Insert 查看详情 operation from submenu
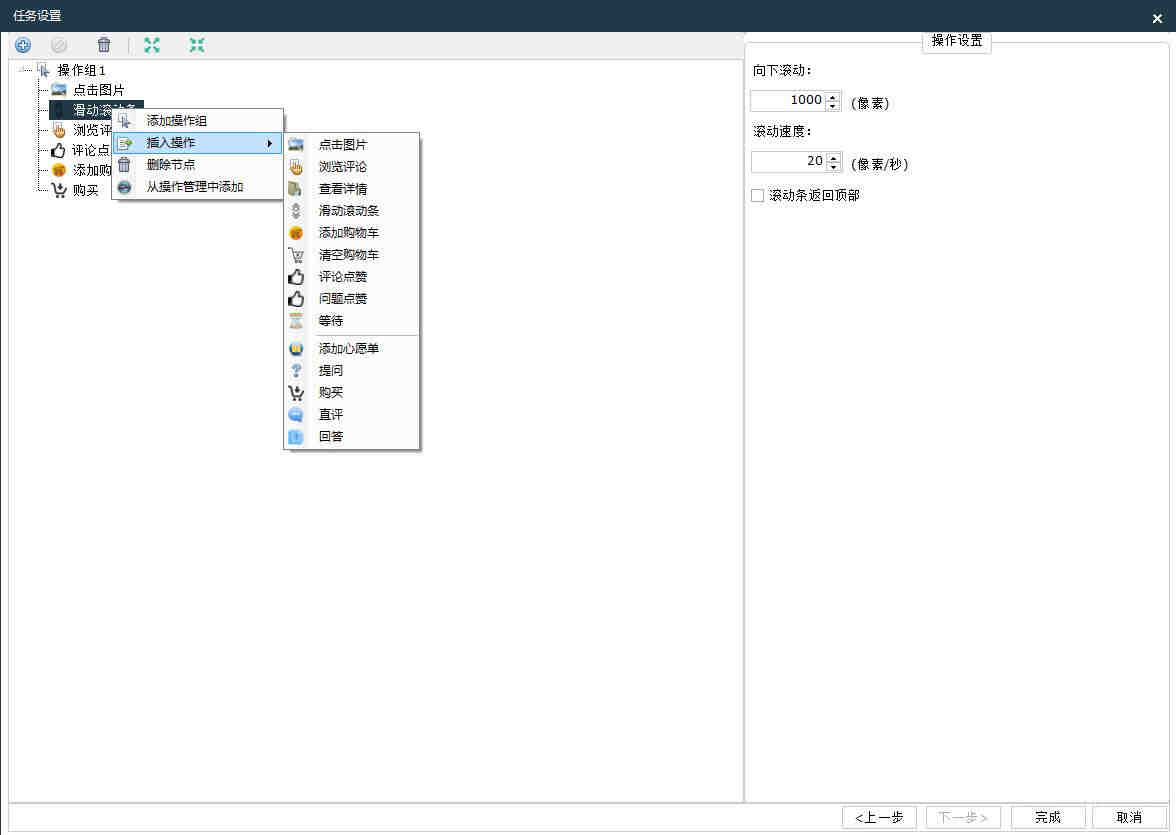Image resolution: width=1176 pixels, height=835 pixels. click(x=351, y=188)
